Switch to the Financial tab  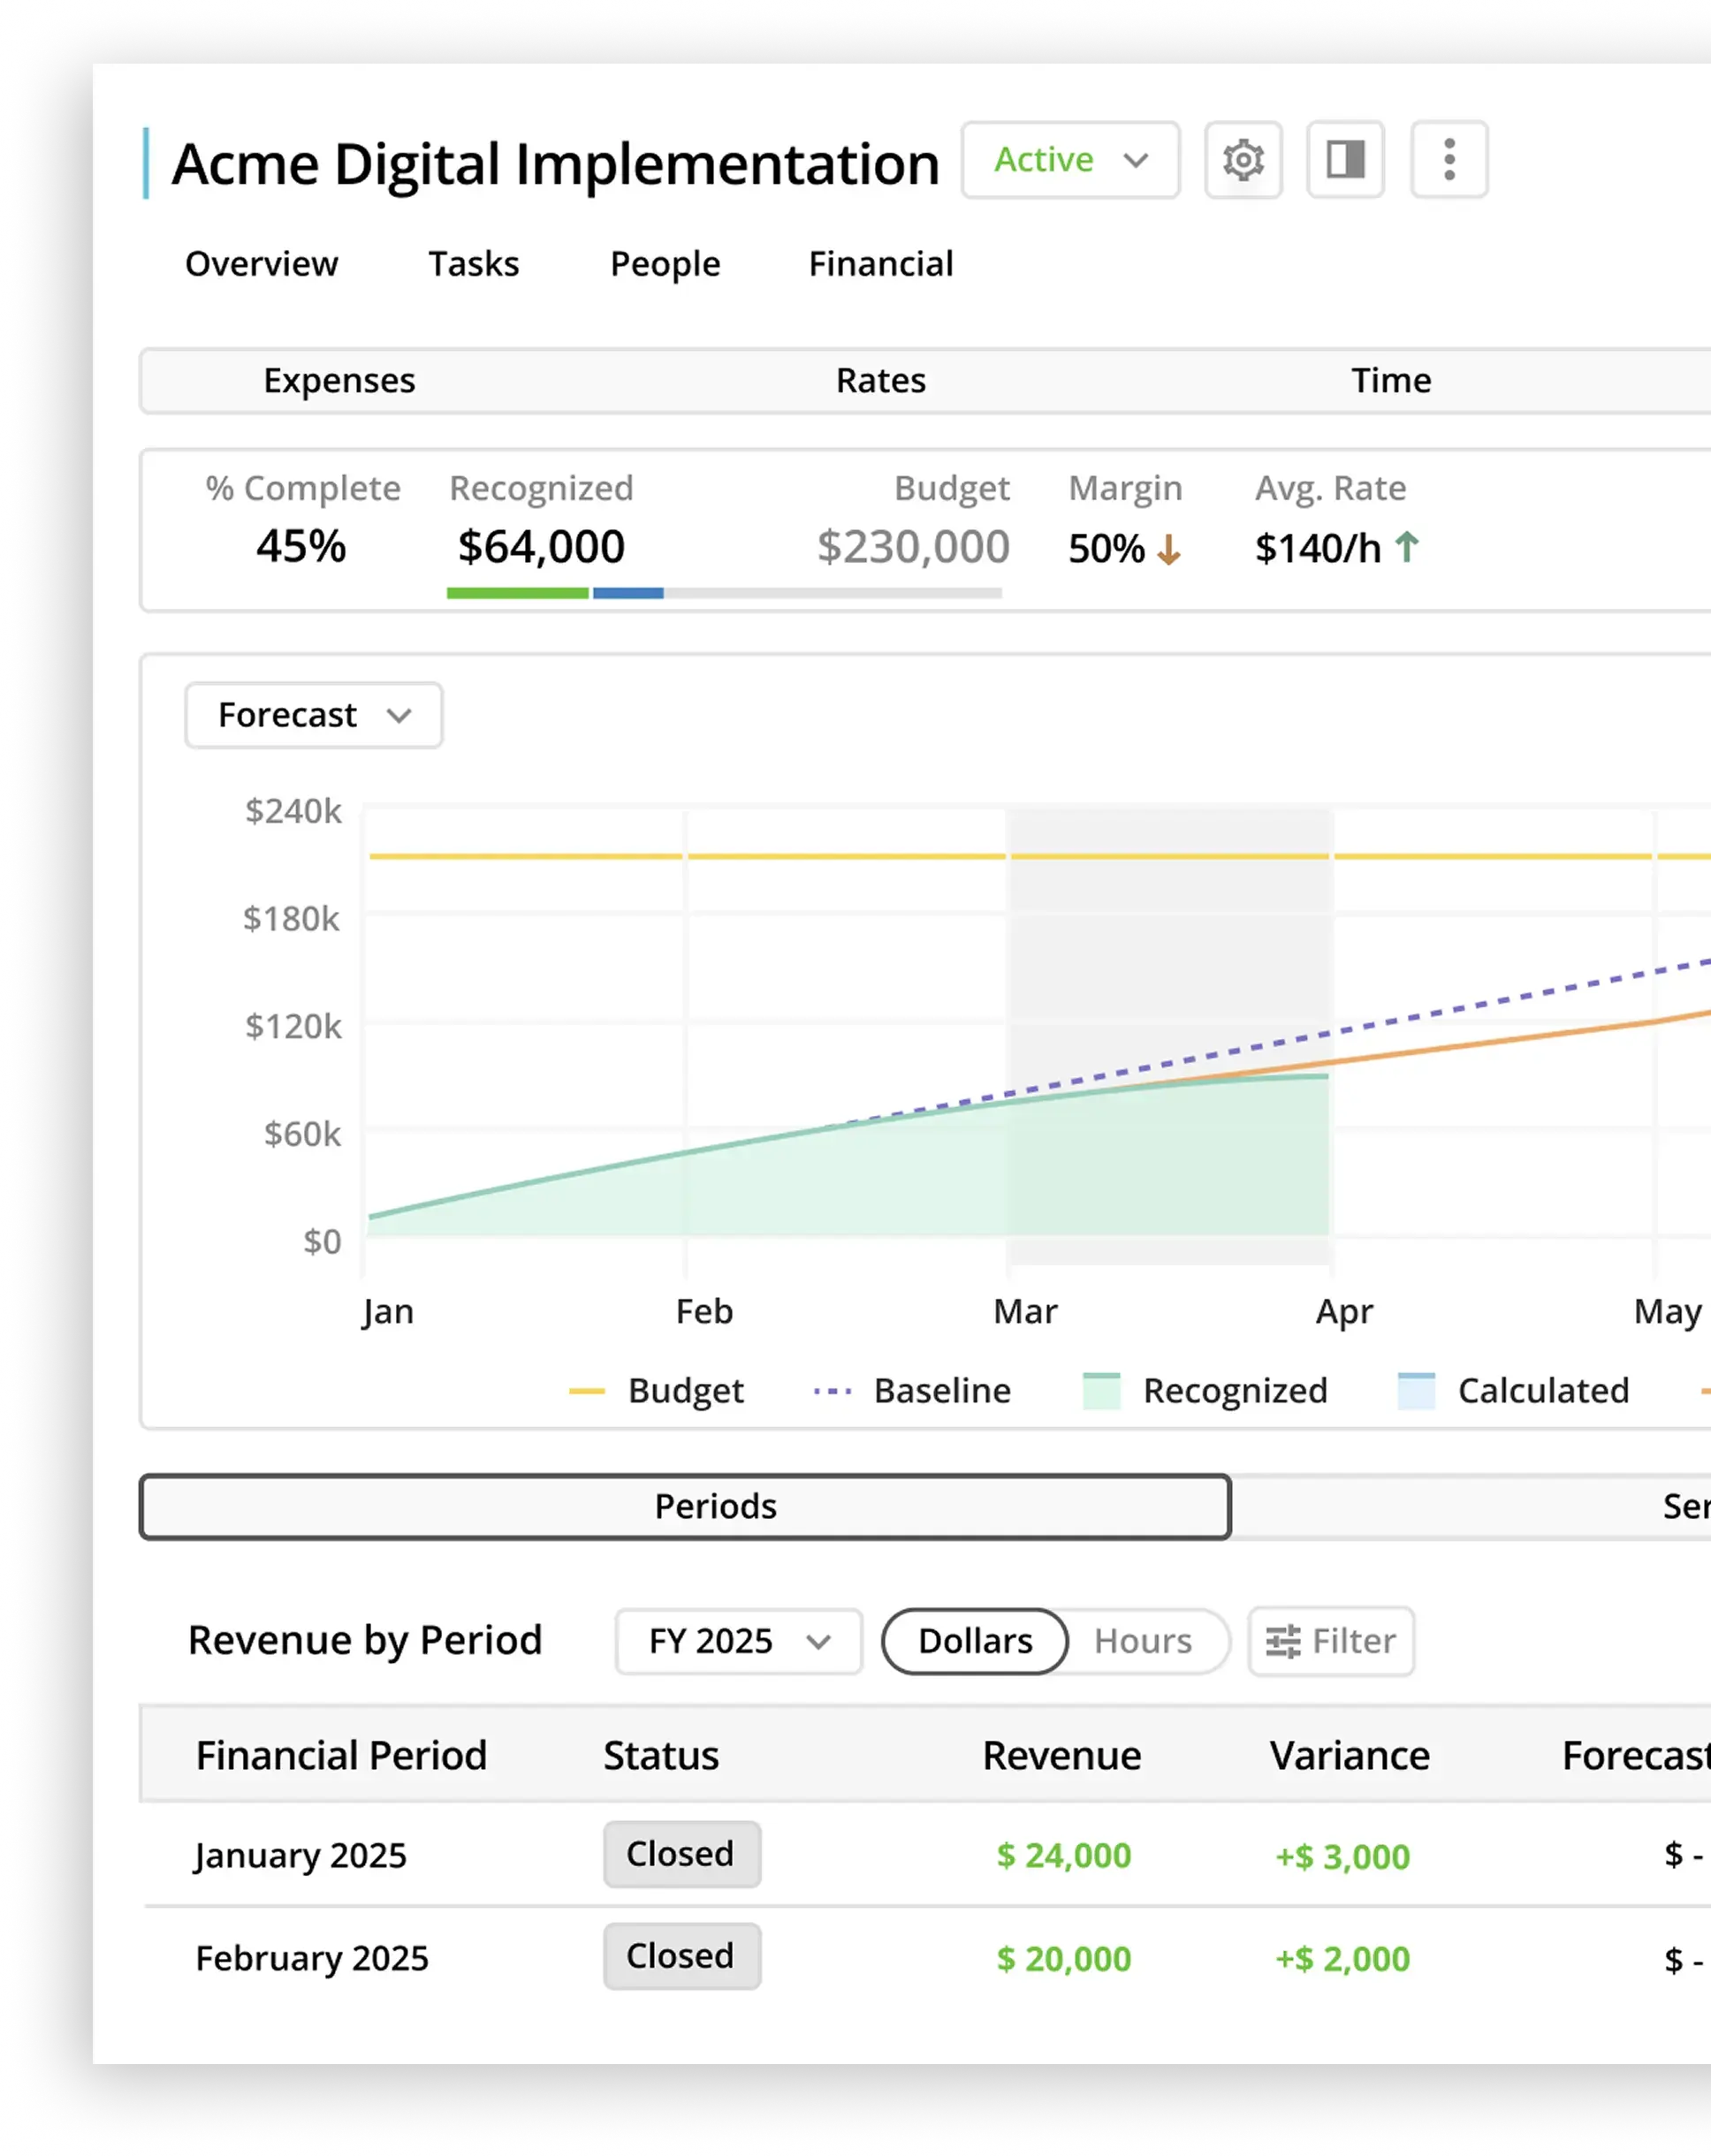tap(879, 263)
